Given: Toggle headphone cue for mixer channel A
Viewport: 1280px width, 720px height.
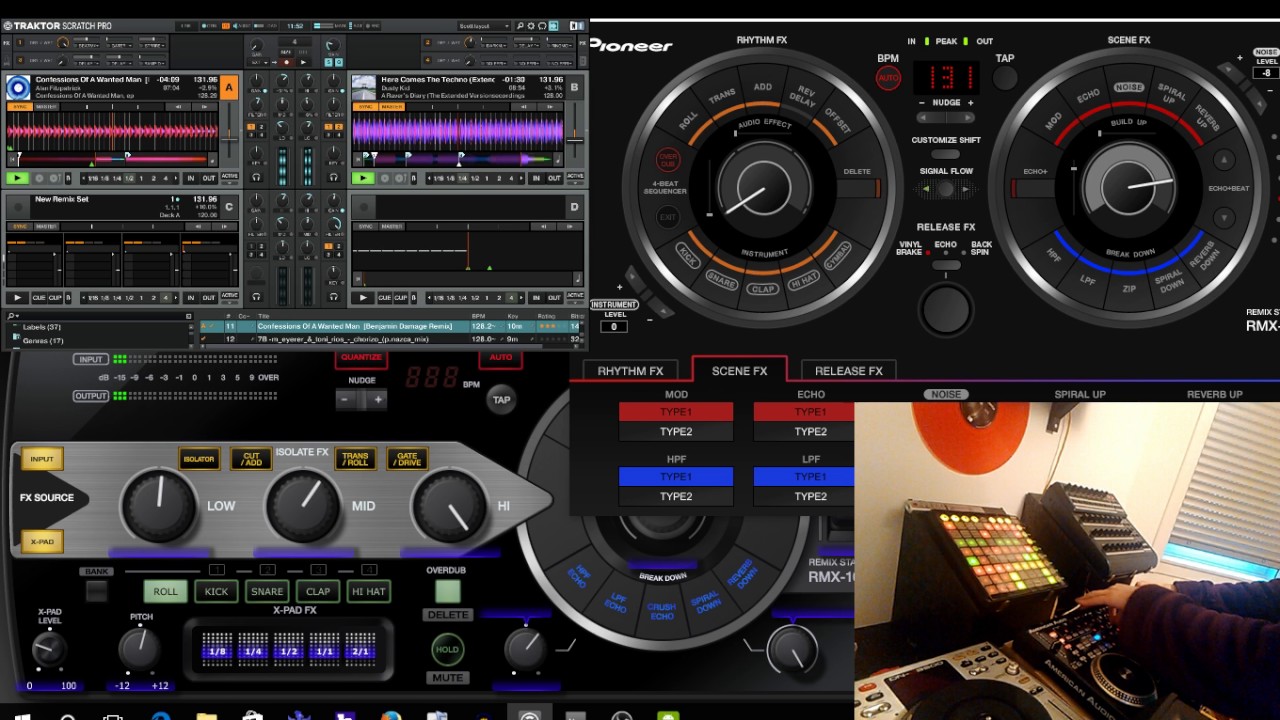Looking at the screenshot, I should (x=256, y=178).
